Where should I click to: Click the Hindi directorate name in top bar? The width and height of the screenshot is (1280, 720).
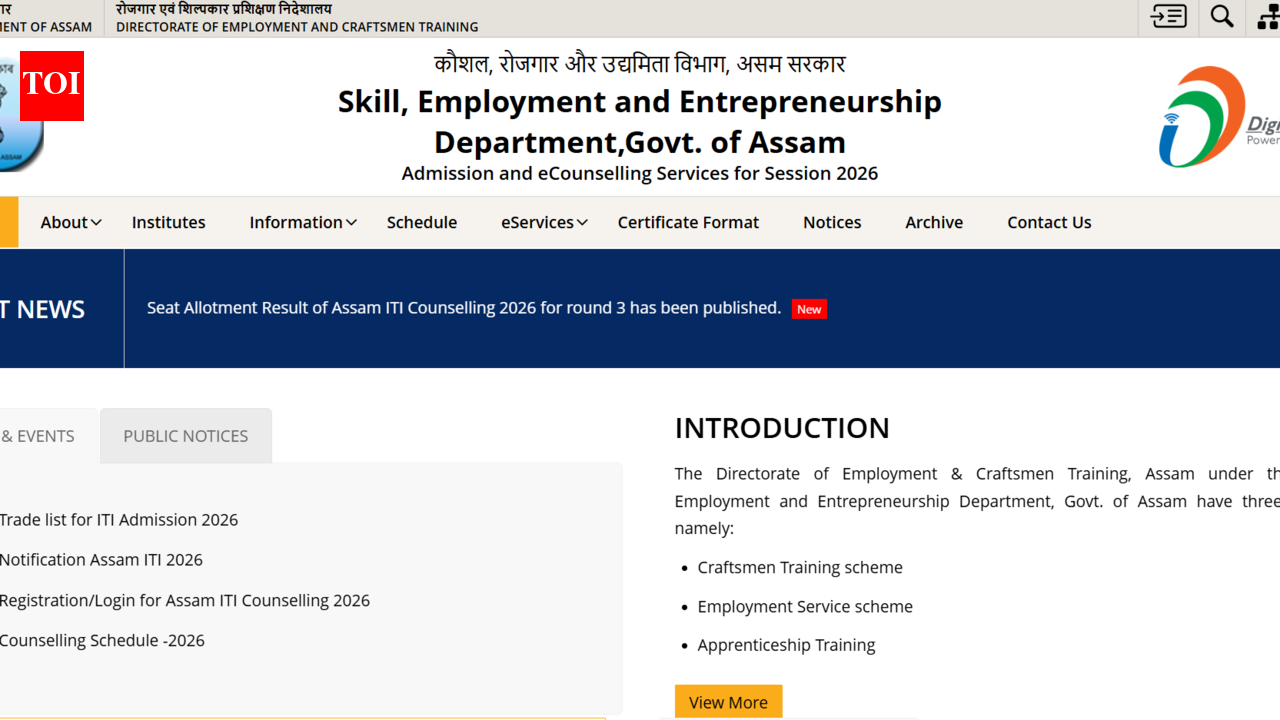pyautogui.click(x=224, y=9)
